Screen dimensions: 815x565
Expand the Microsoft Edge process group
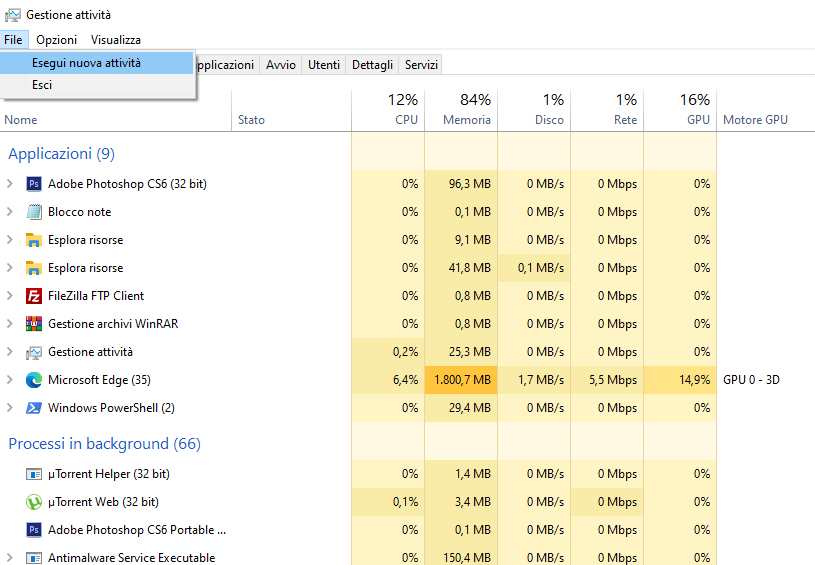pos(10,380)
